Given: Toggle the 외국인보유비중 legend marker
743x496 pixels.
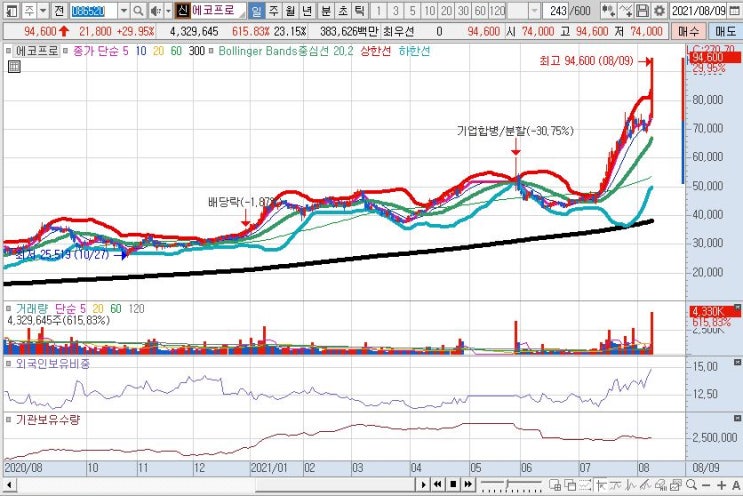Looking at the screenshot, I should (9, 364).
